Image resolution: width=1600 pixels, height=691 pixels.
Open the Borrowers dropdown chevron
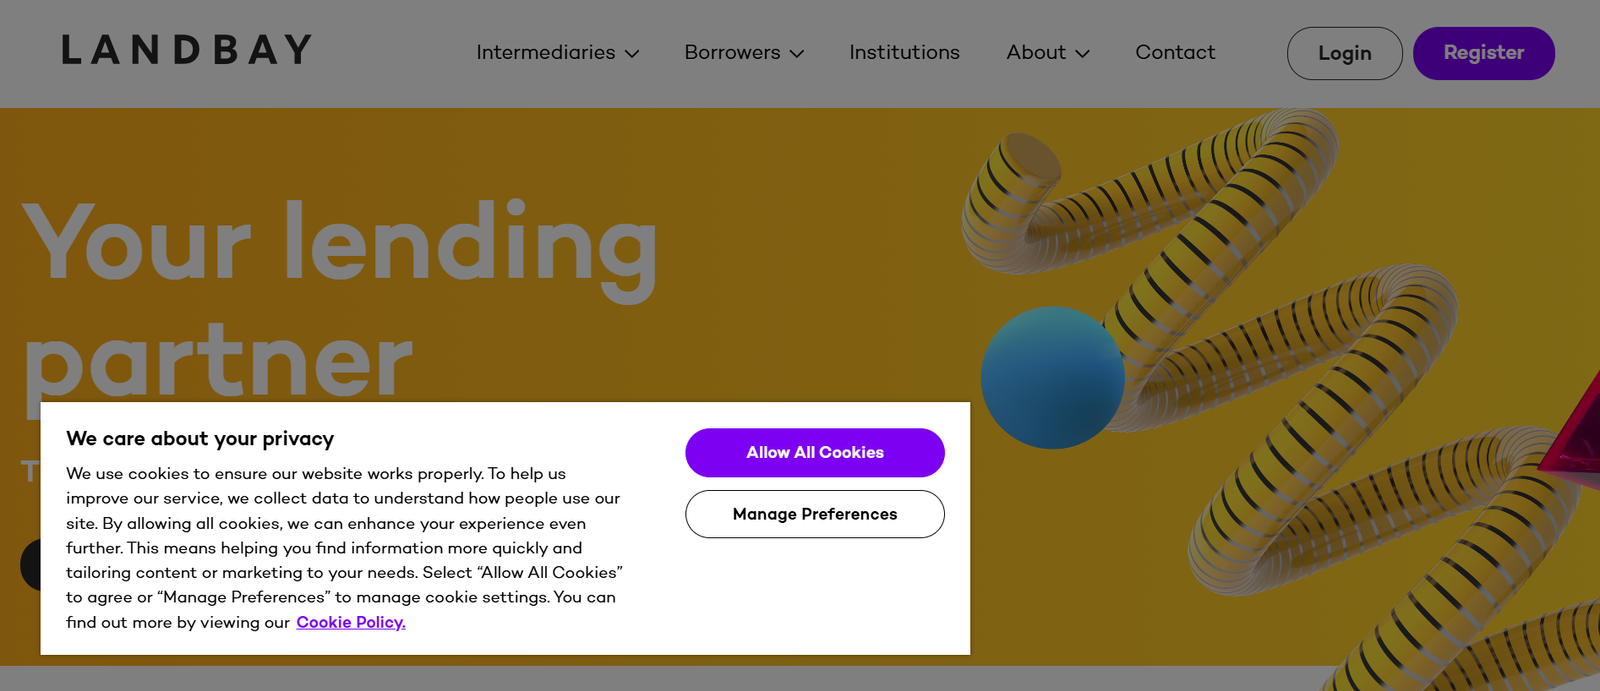[x=797, y=54]
